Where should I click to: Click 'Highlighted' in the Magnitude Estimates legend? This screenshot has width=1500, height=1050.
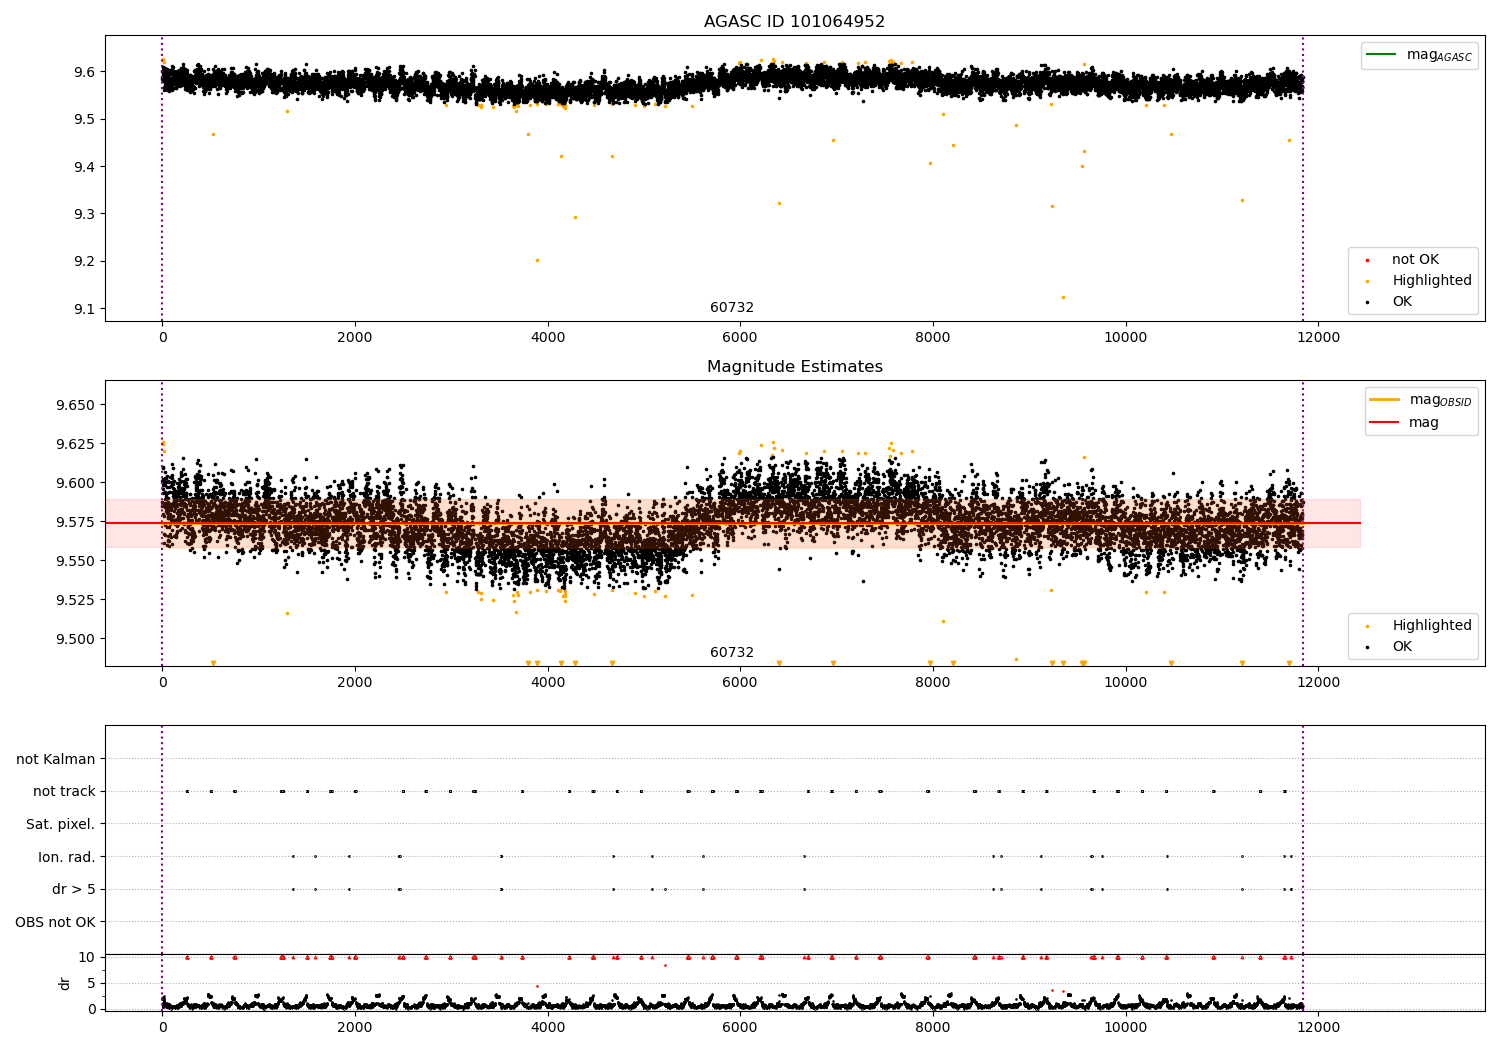[1432, 626]
